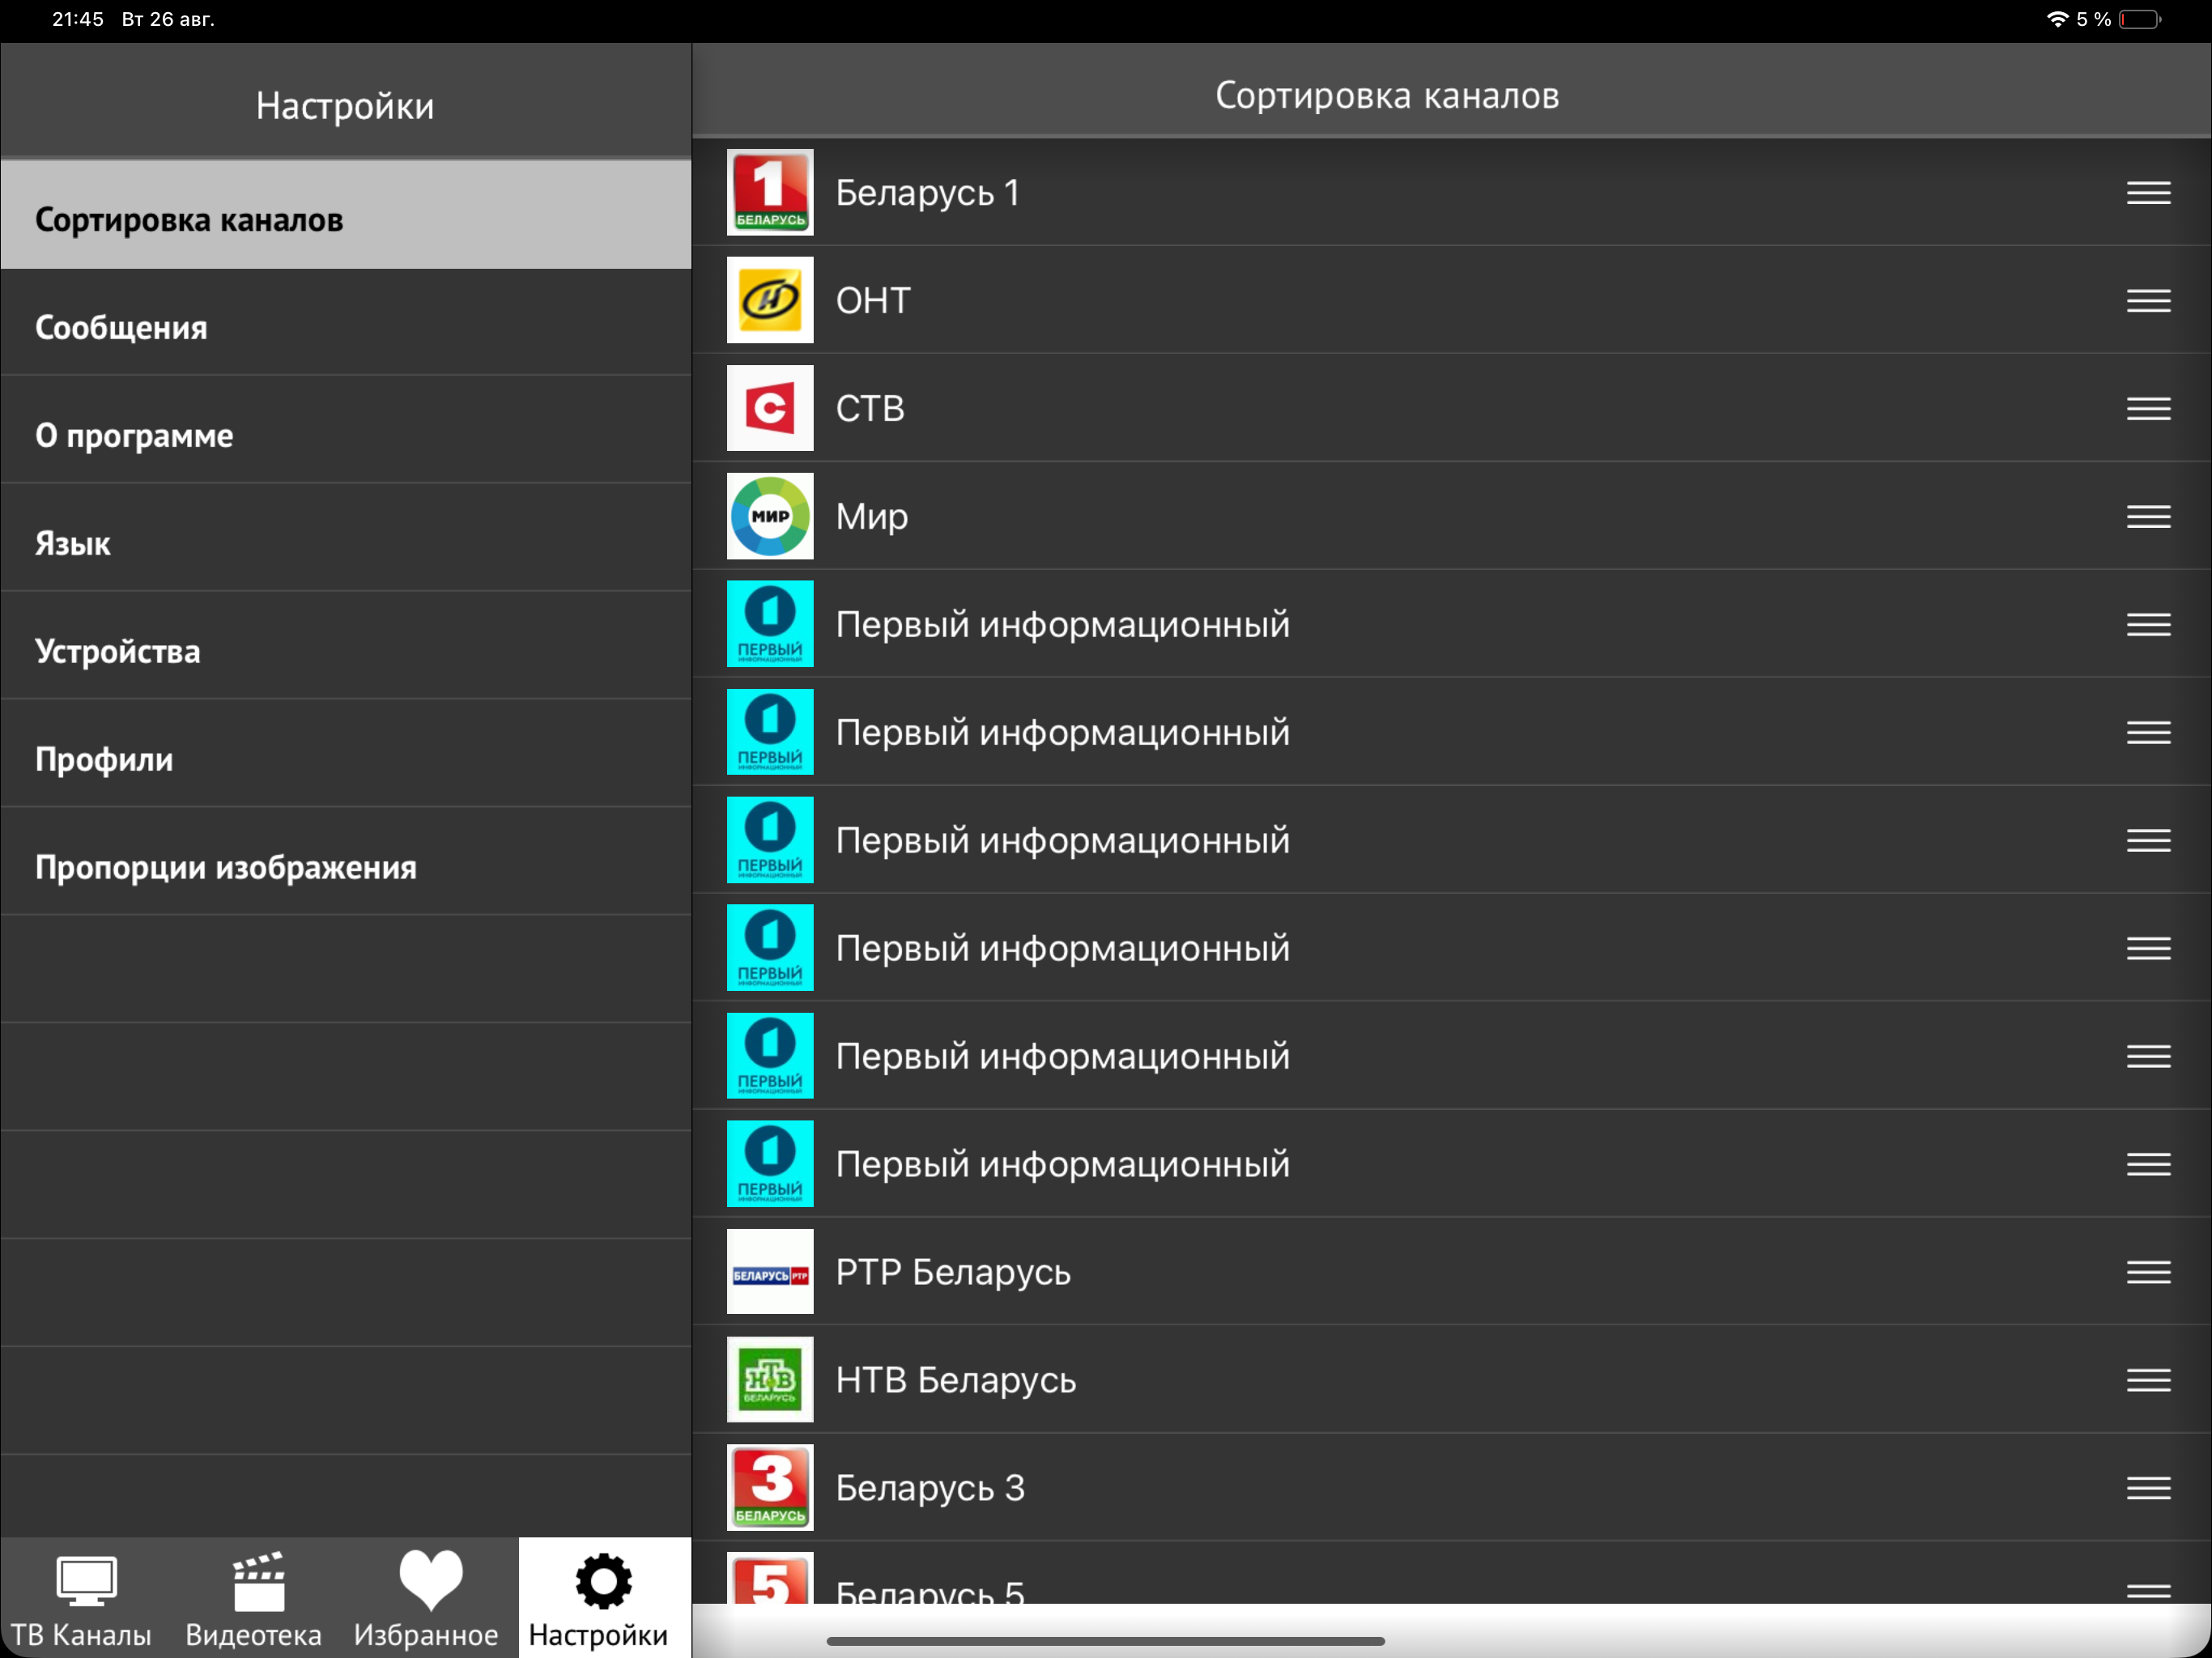Select the channel name "Беларусь 3"
Screen dimensions: 2212x1658
point(930,1489)
